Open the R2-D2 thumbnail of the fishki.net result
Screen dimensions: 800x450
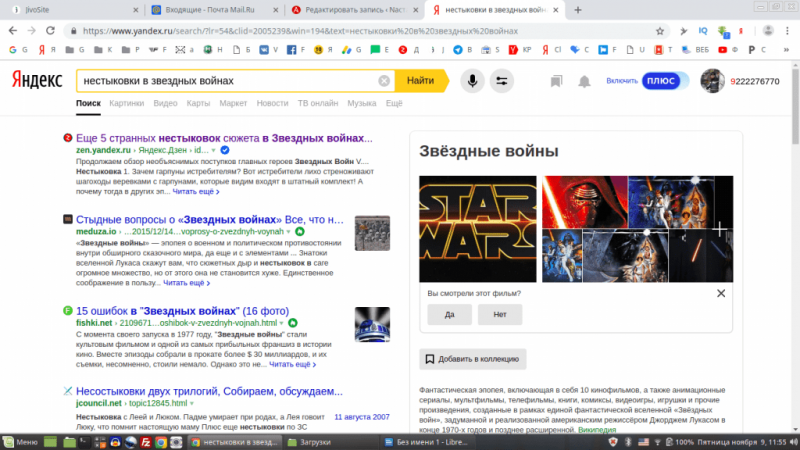(372, 324)
